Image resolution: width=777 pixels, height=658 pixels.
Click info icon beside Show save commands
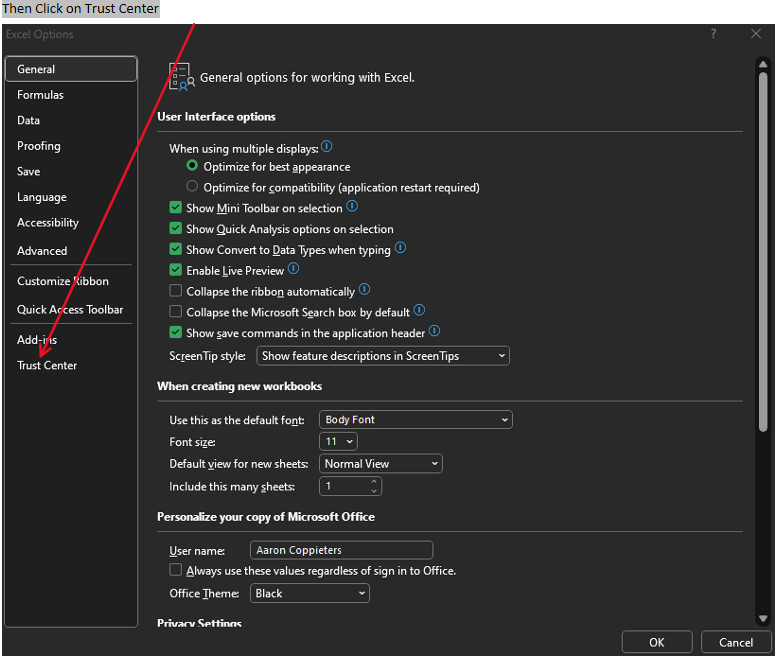[435, 331]
